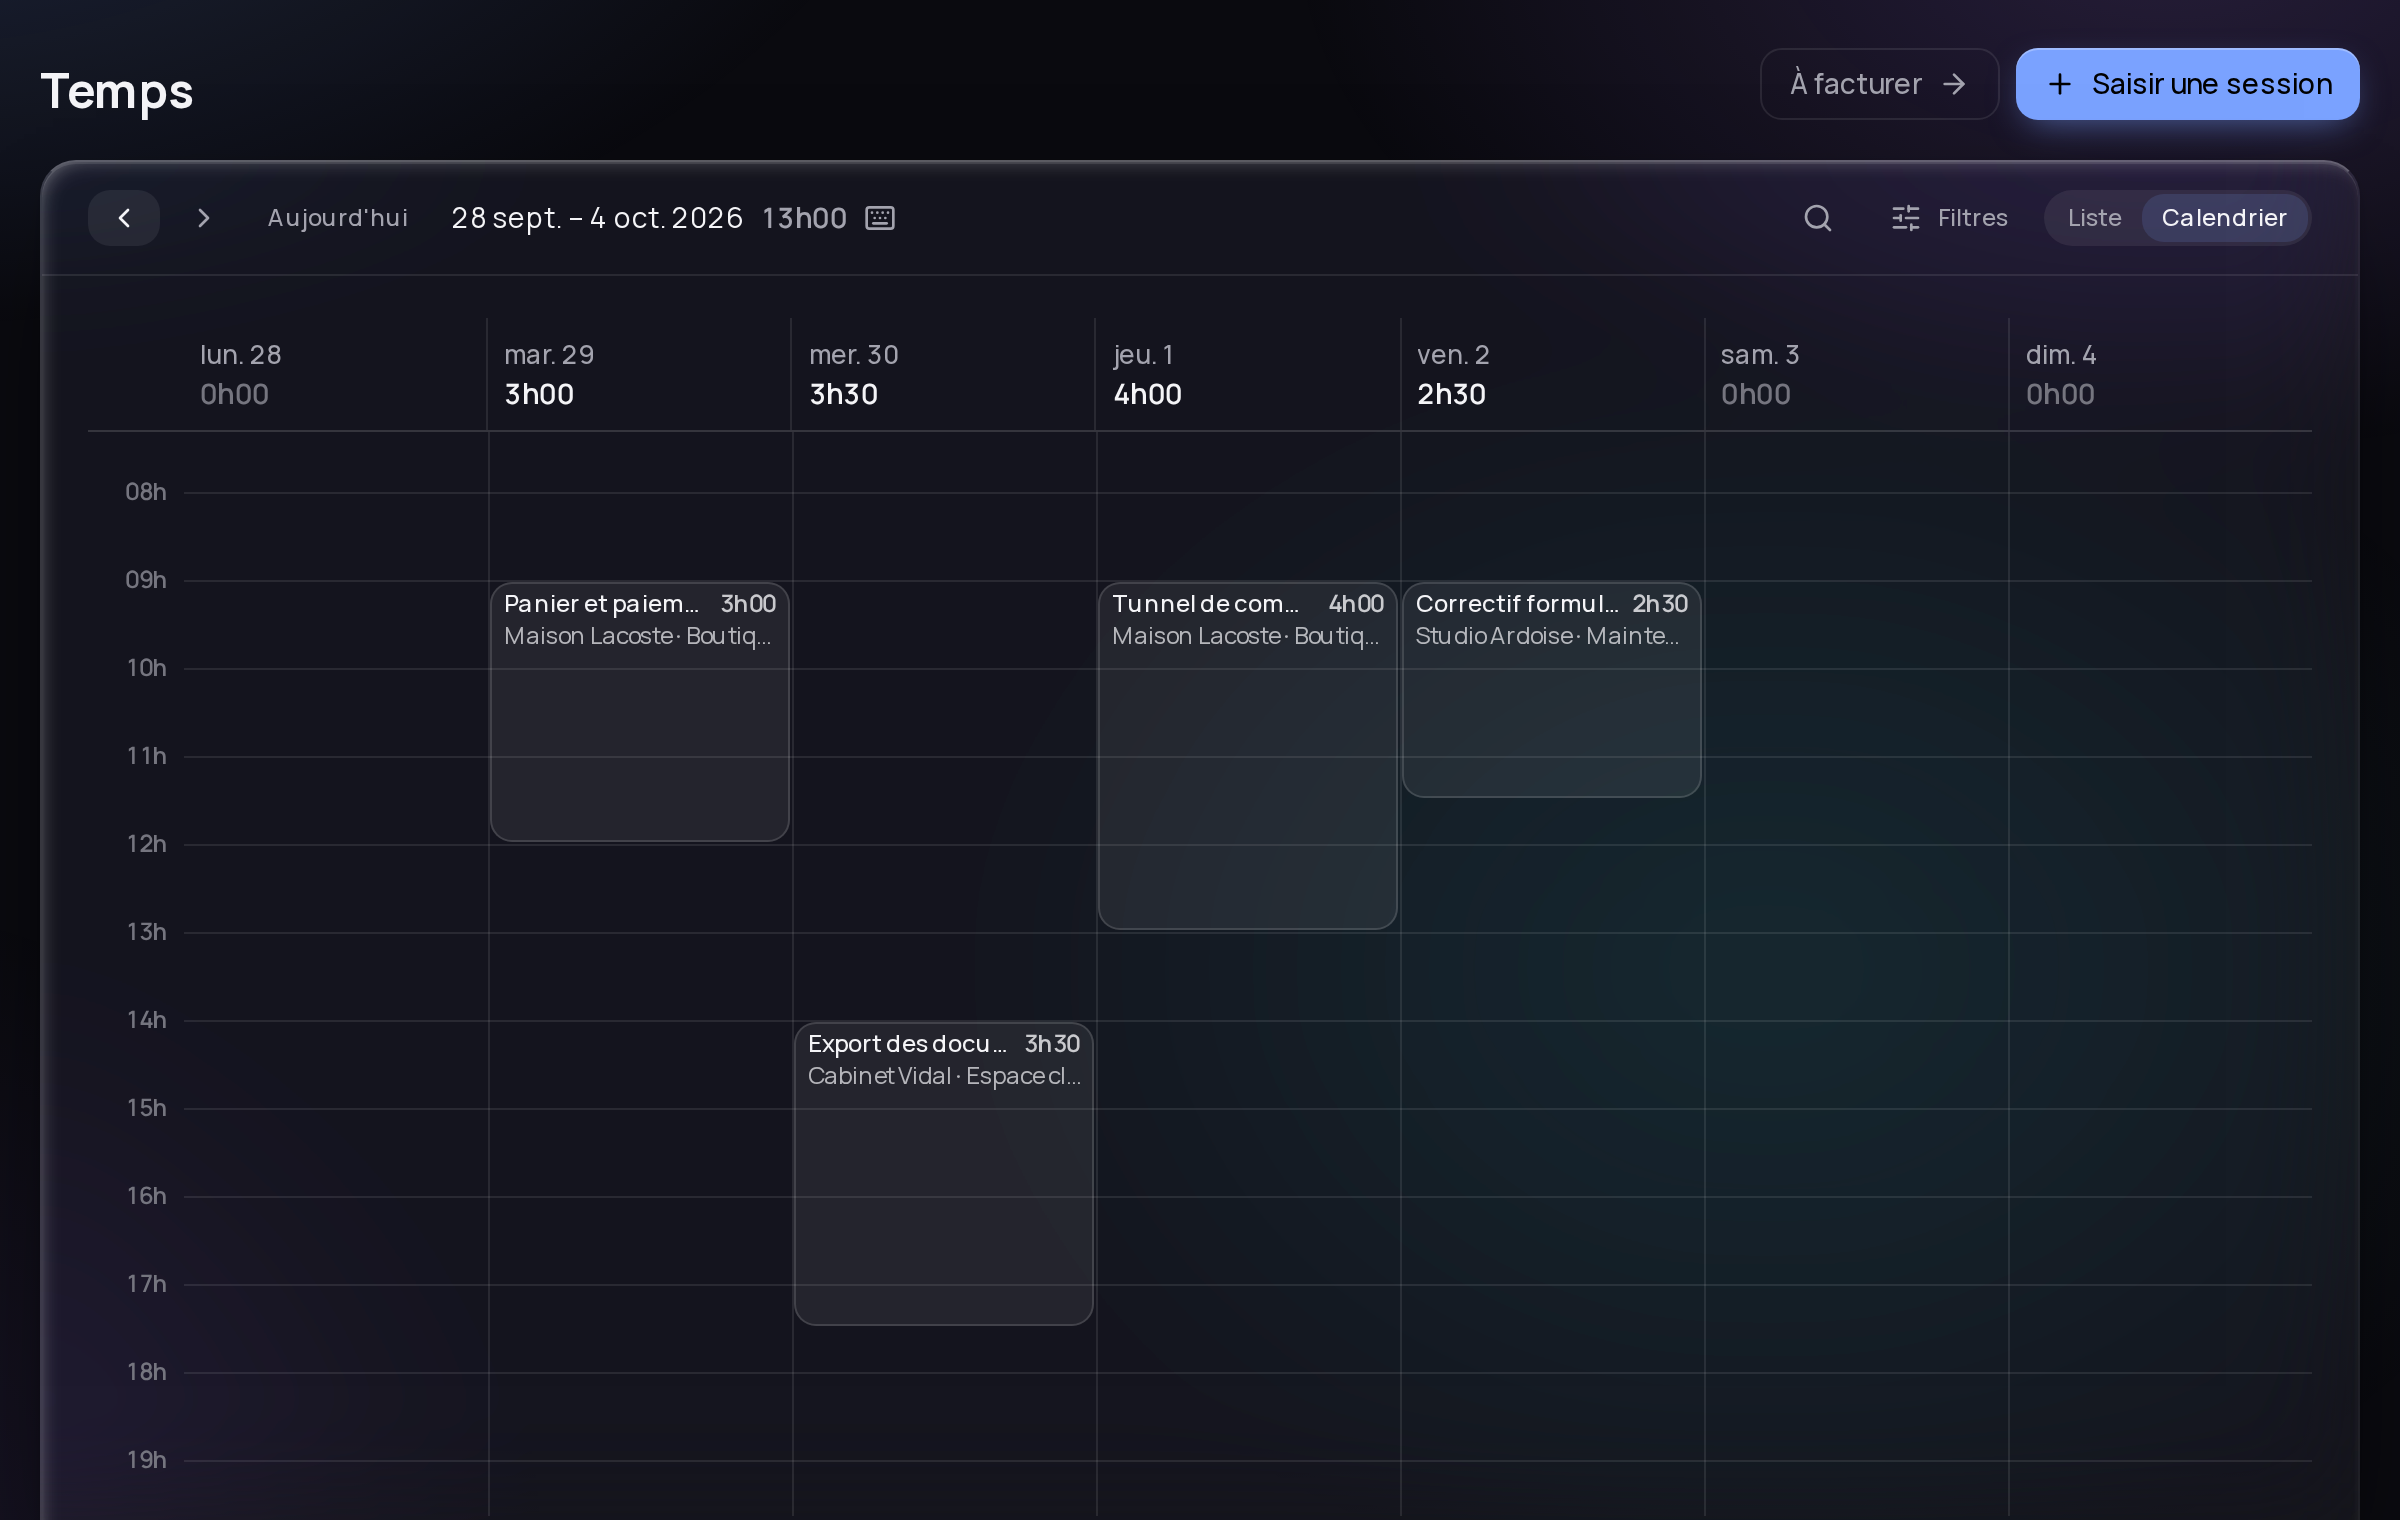Open the search magnifier
2400x1520 pixels.
(1818, 218)
